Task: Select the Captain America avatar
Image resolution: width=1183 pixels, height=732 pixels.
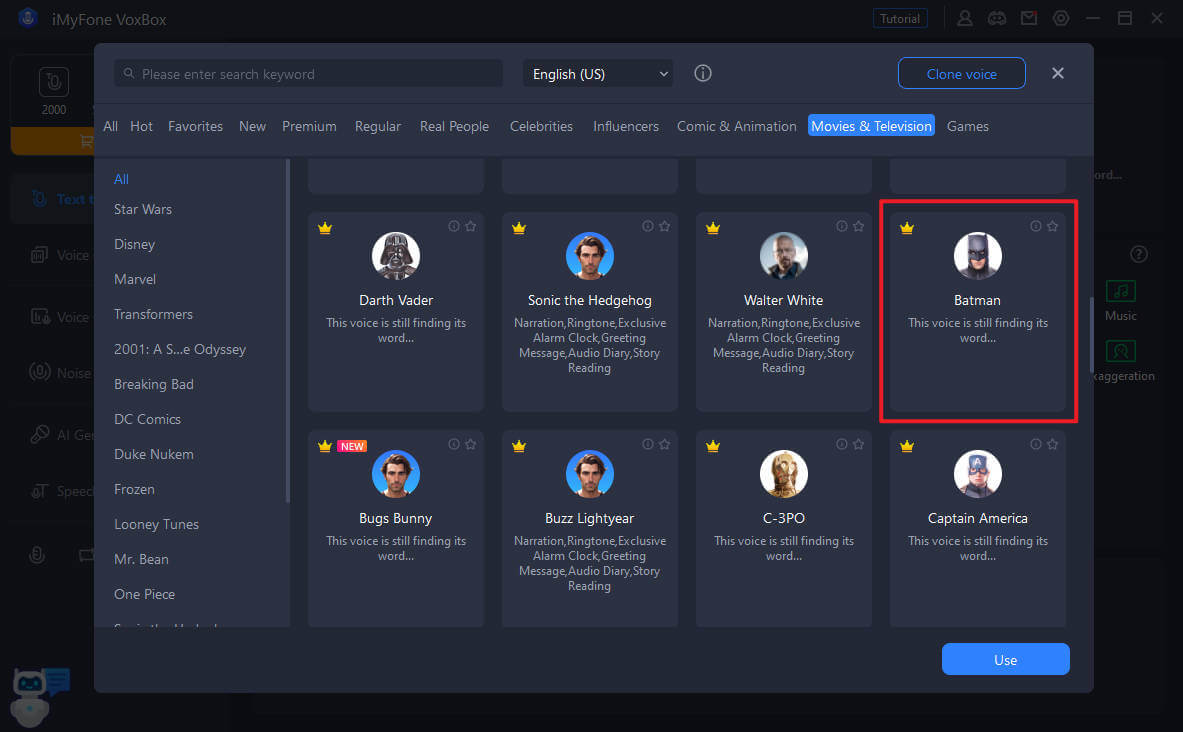Action: [x=978, y=474]
